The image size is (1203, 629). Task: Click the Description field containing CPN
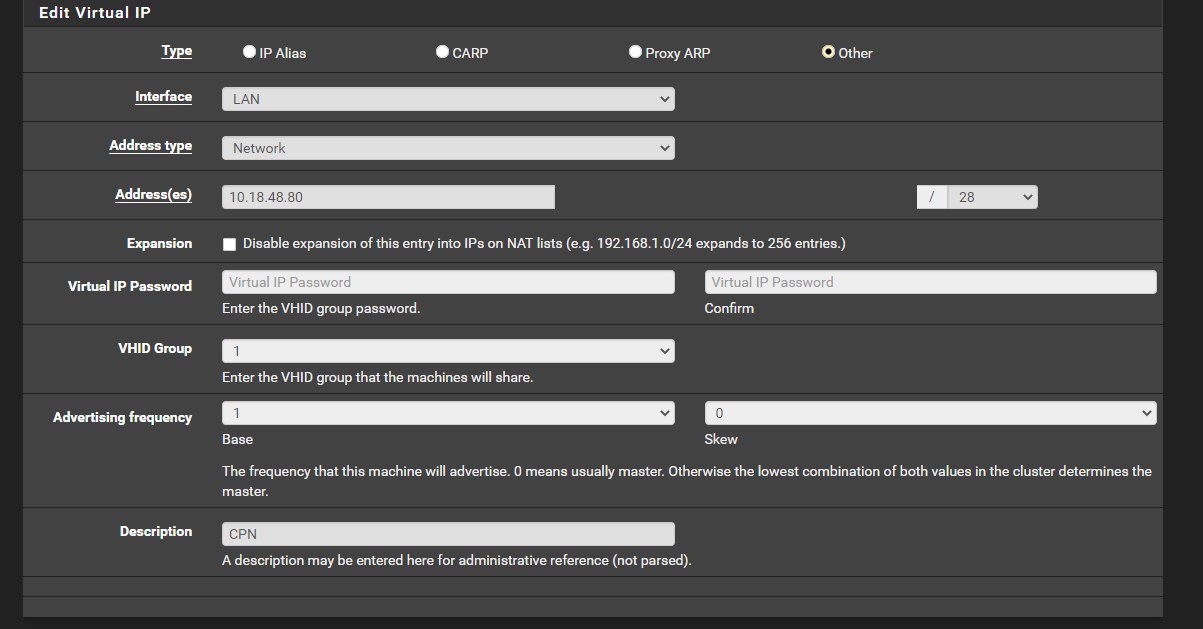[448, 534]
